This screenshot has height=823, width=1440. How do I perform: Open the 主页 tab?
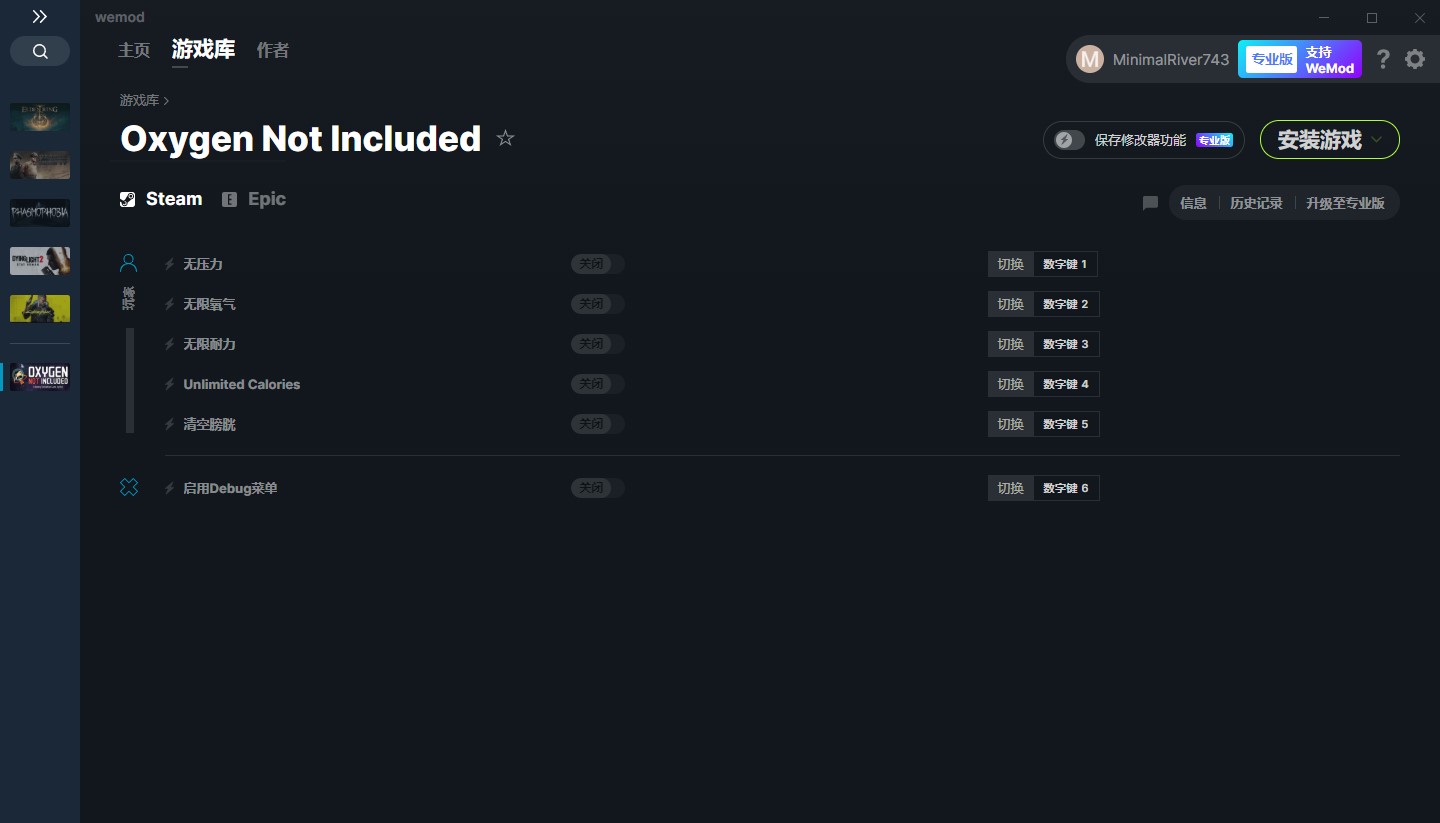(x=134, y=50)
